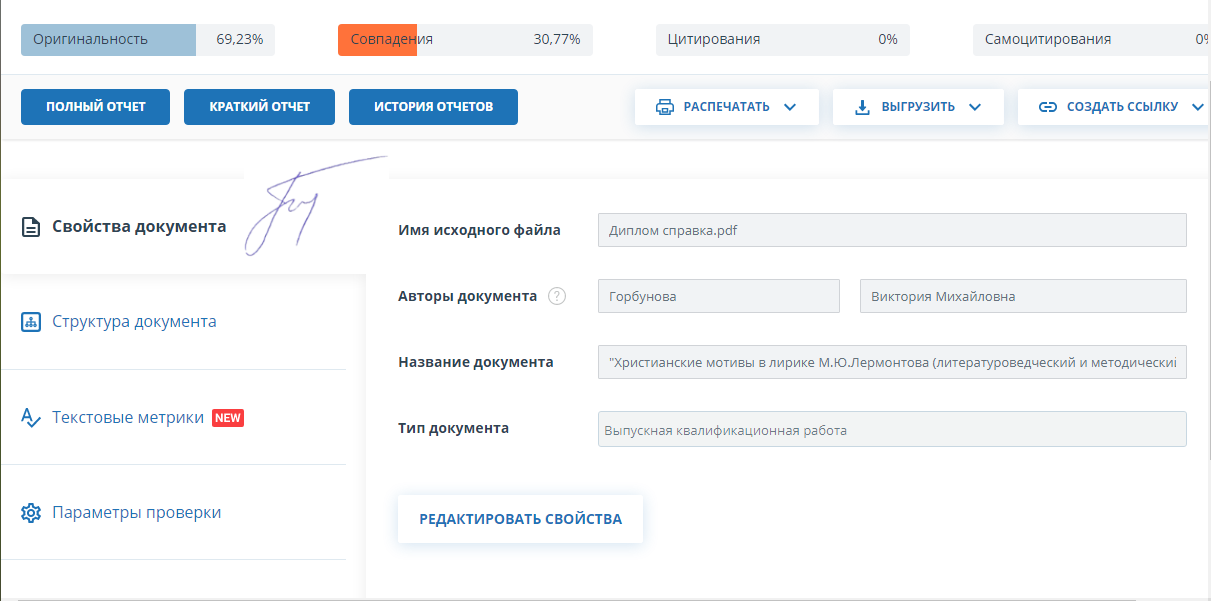This screenshot has width=1211, height=601.
Task: Click the link icon beside Создать ссылку
Action: (1048, 107)
